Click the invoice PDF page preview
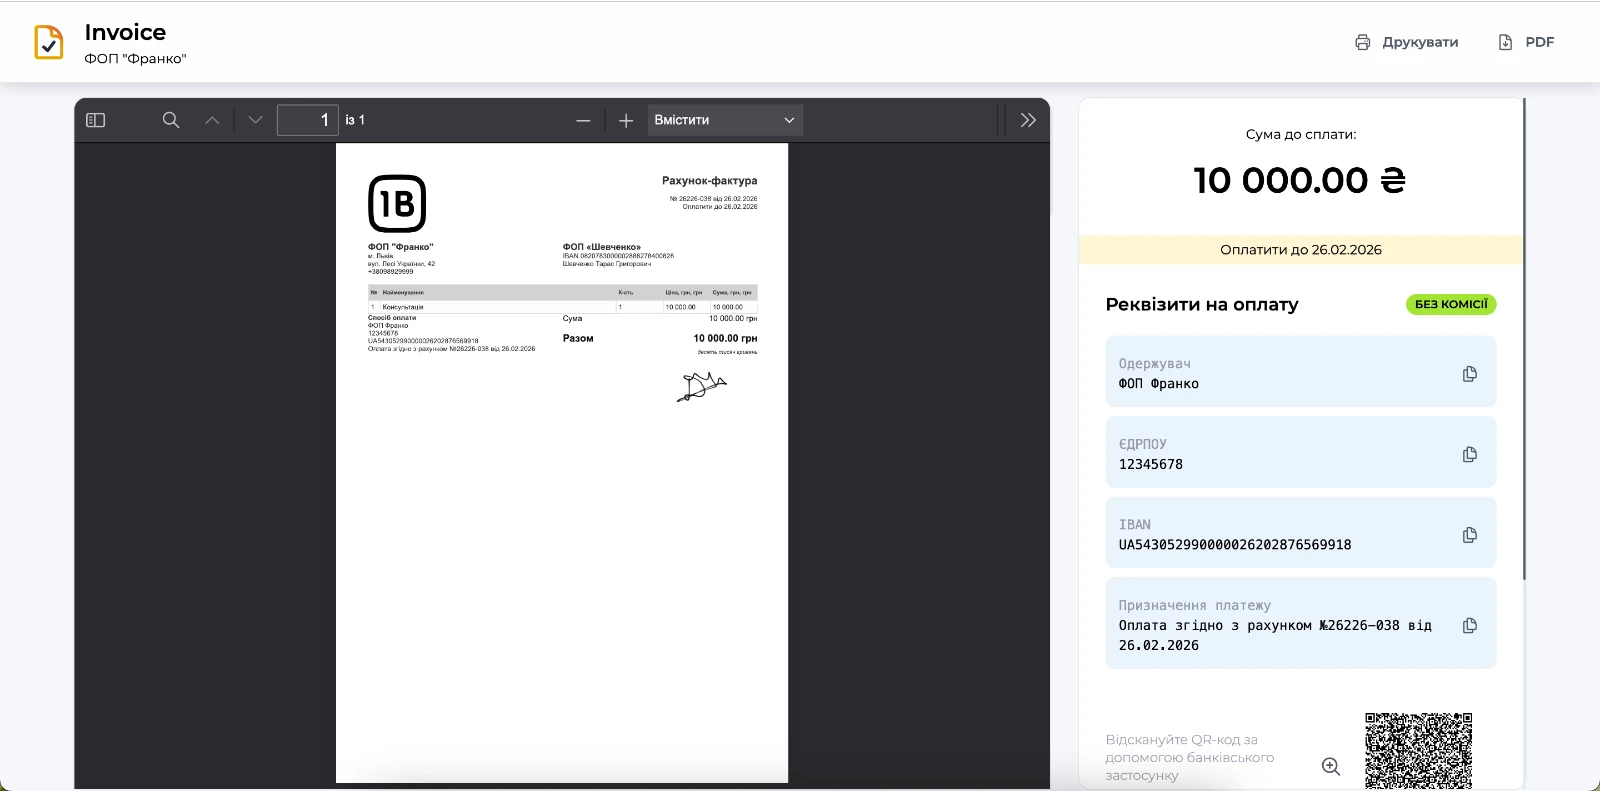Screen dimensions: 1600x791 [562, 463]
